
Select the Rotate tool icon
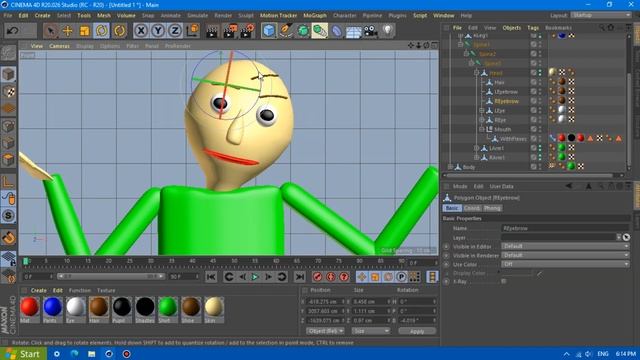pos(102,31)
